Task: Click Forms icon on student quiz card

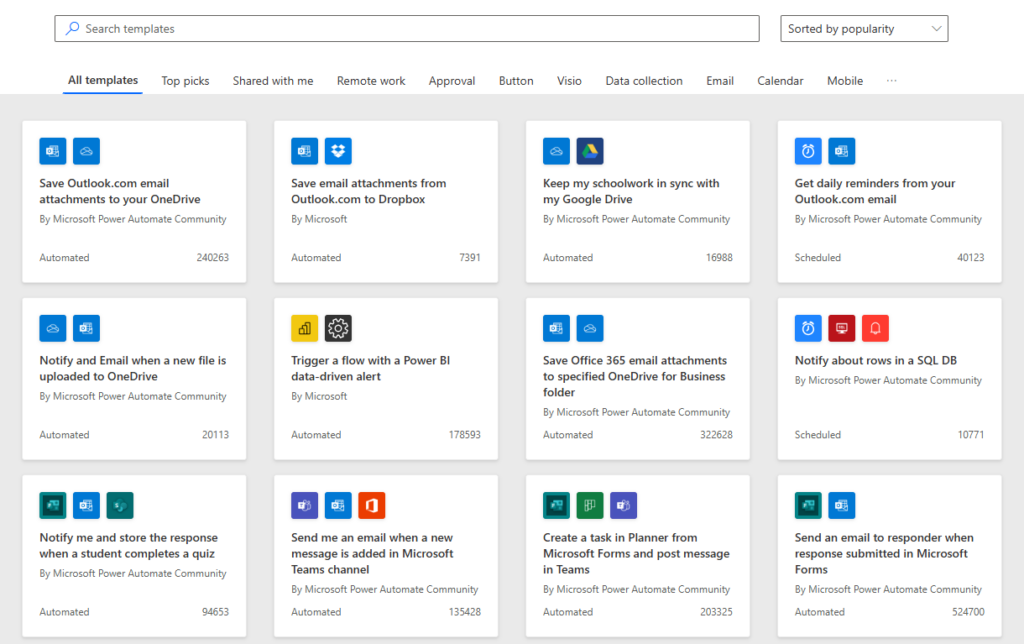Action: [52, 505]
